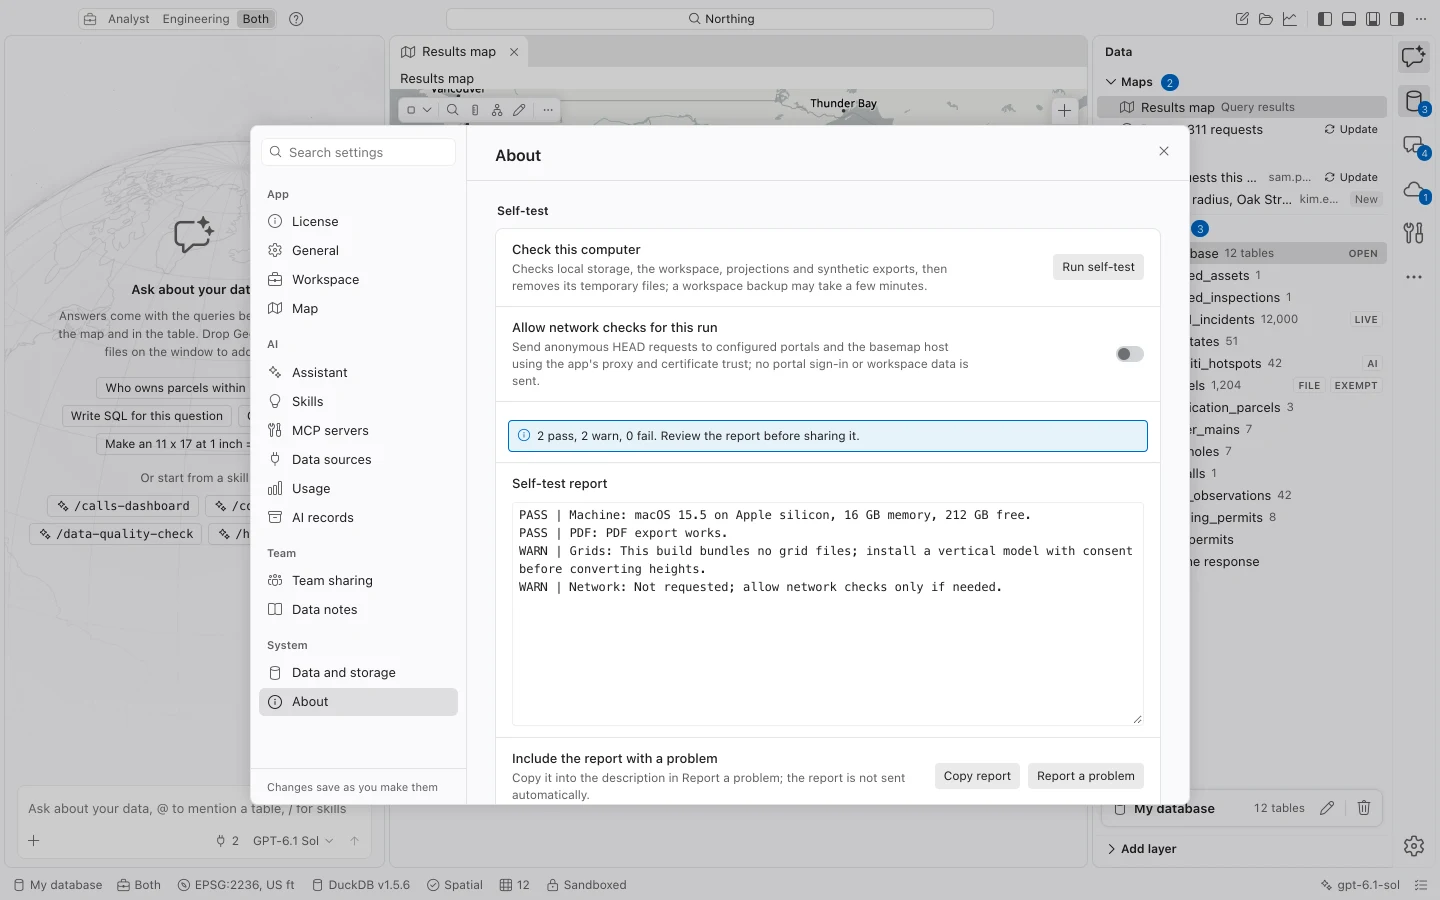Click the chart icon in title bar
The image size is (1440, 900).
point(1290,19)
